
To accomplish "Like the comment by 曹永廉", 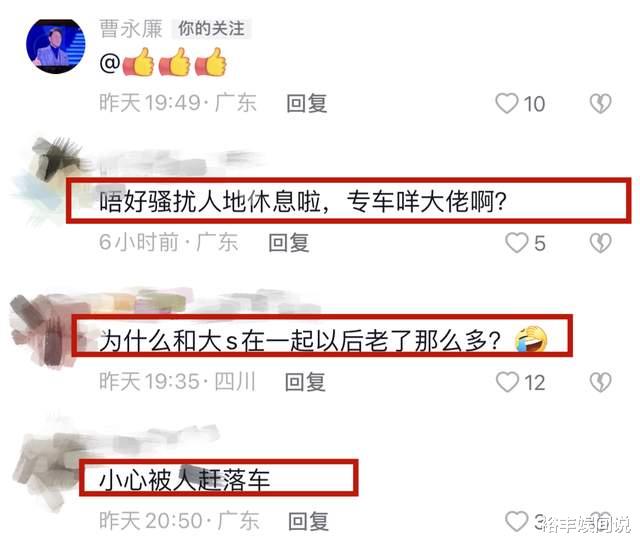I will click(x=507, y=103).
